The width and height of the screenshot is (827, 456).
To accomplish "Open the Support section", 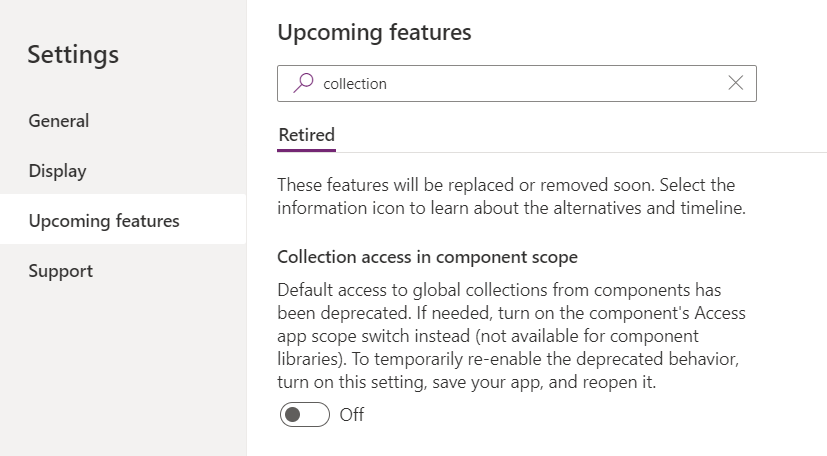I will [x=61, y=271].
